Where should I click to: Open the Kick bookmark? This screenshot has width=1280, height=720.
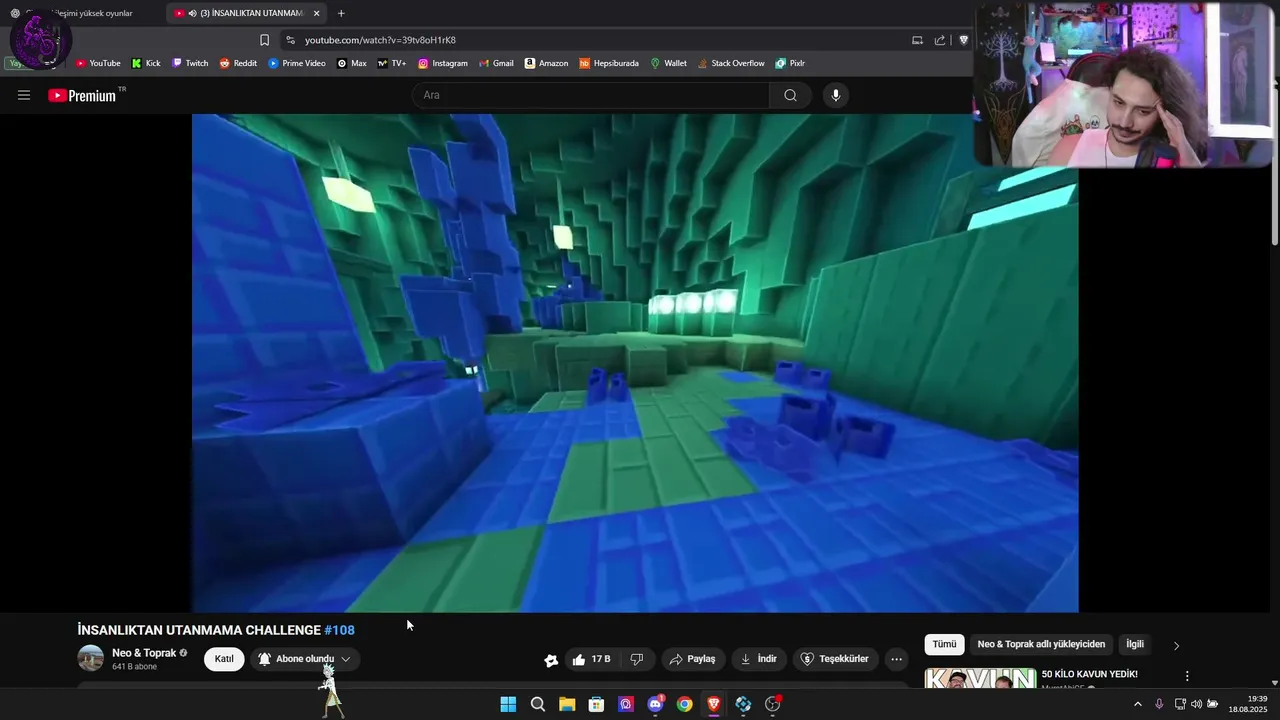146,63
